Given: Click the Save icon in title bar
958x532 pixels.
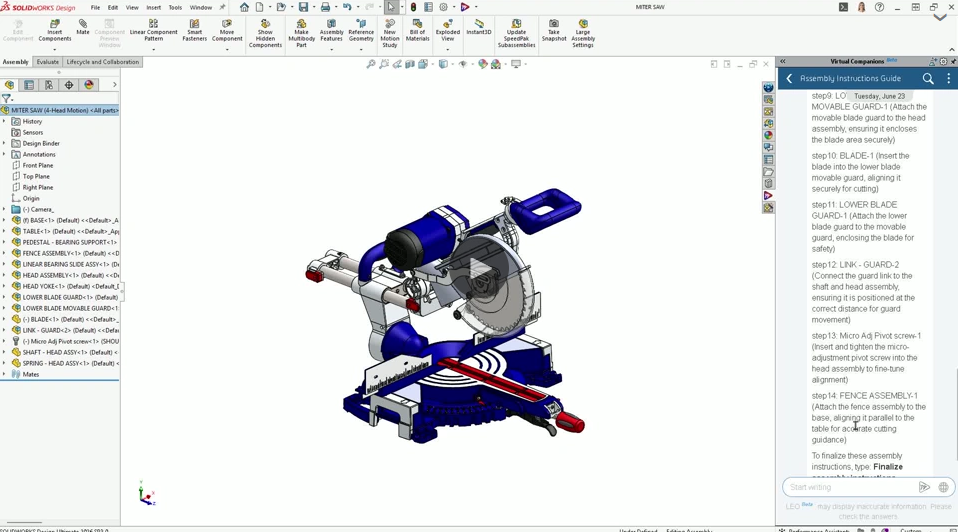Looking at the screenshot, I should (x=303, y=7).
